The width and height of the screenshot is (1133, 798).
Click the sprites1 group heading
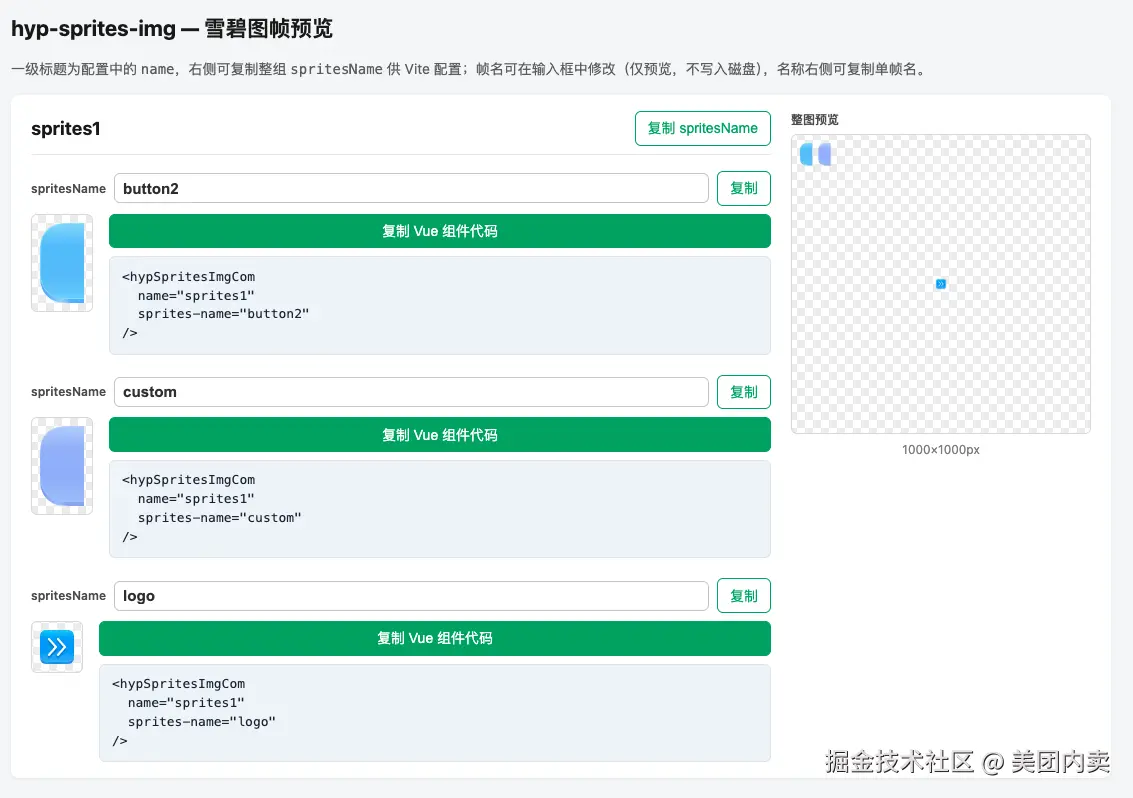[66, 129]
